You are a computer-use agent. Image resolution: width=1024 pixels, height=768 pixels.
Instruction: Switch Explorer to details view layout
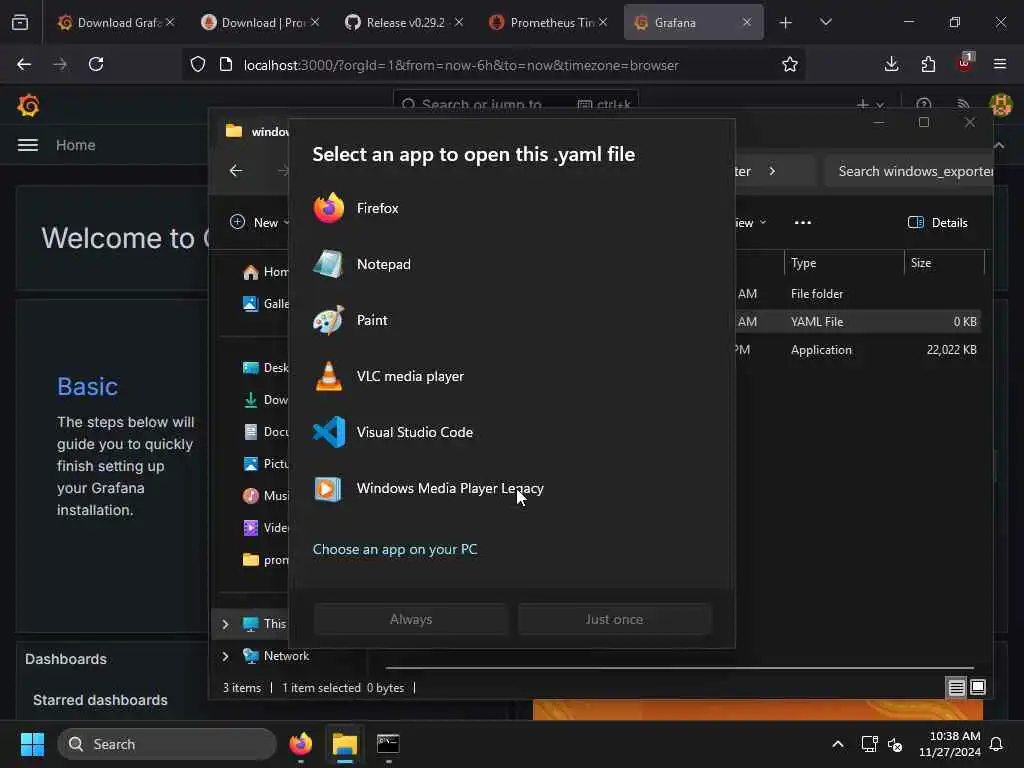(956, 687)
